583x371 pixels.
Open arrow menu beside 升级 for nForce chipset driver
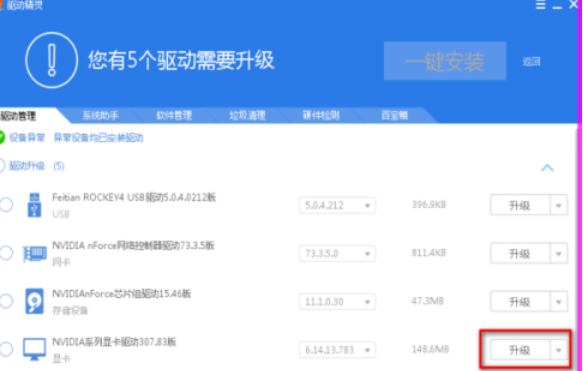tap(558, 302)
